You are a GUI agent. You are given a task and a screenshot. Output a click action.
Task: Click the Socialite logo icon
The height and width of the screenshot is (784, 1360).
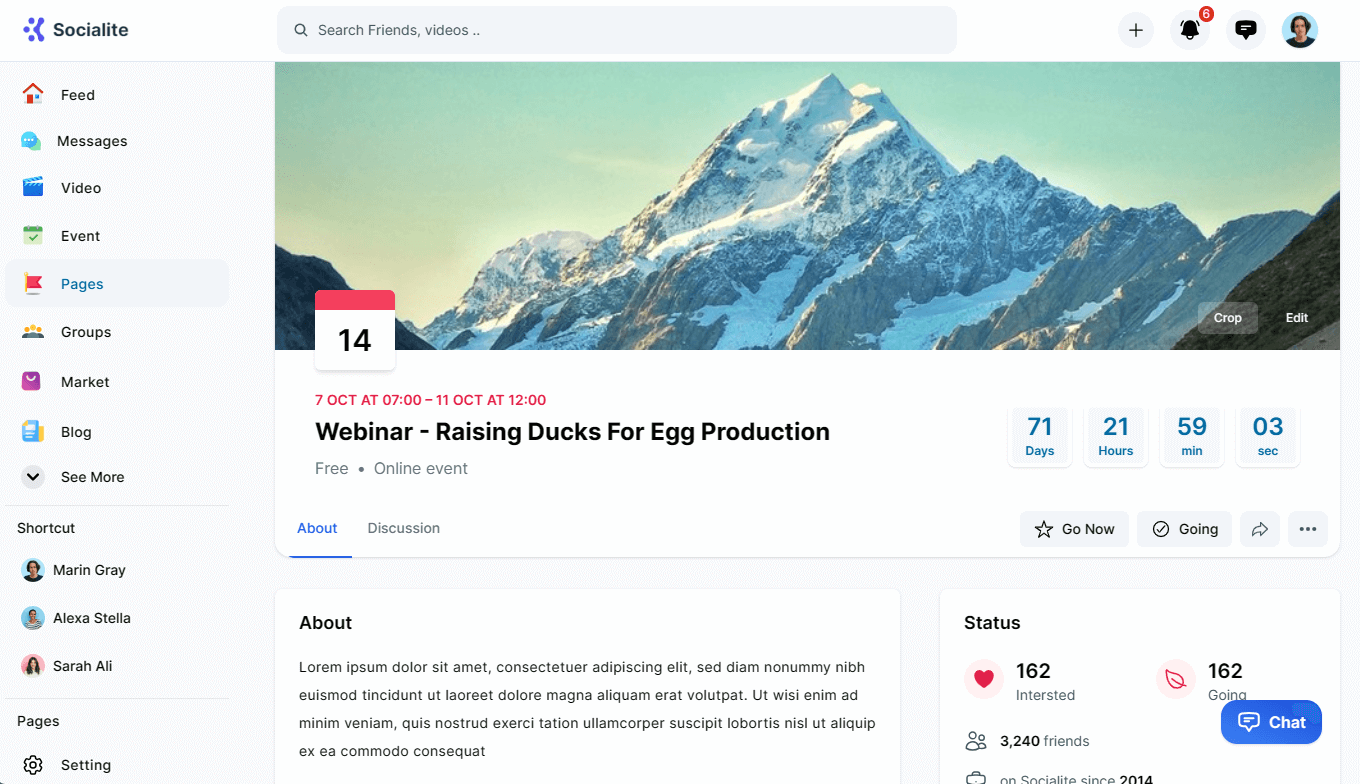(x=34, y=30)
